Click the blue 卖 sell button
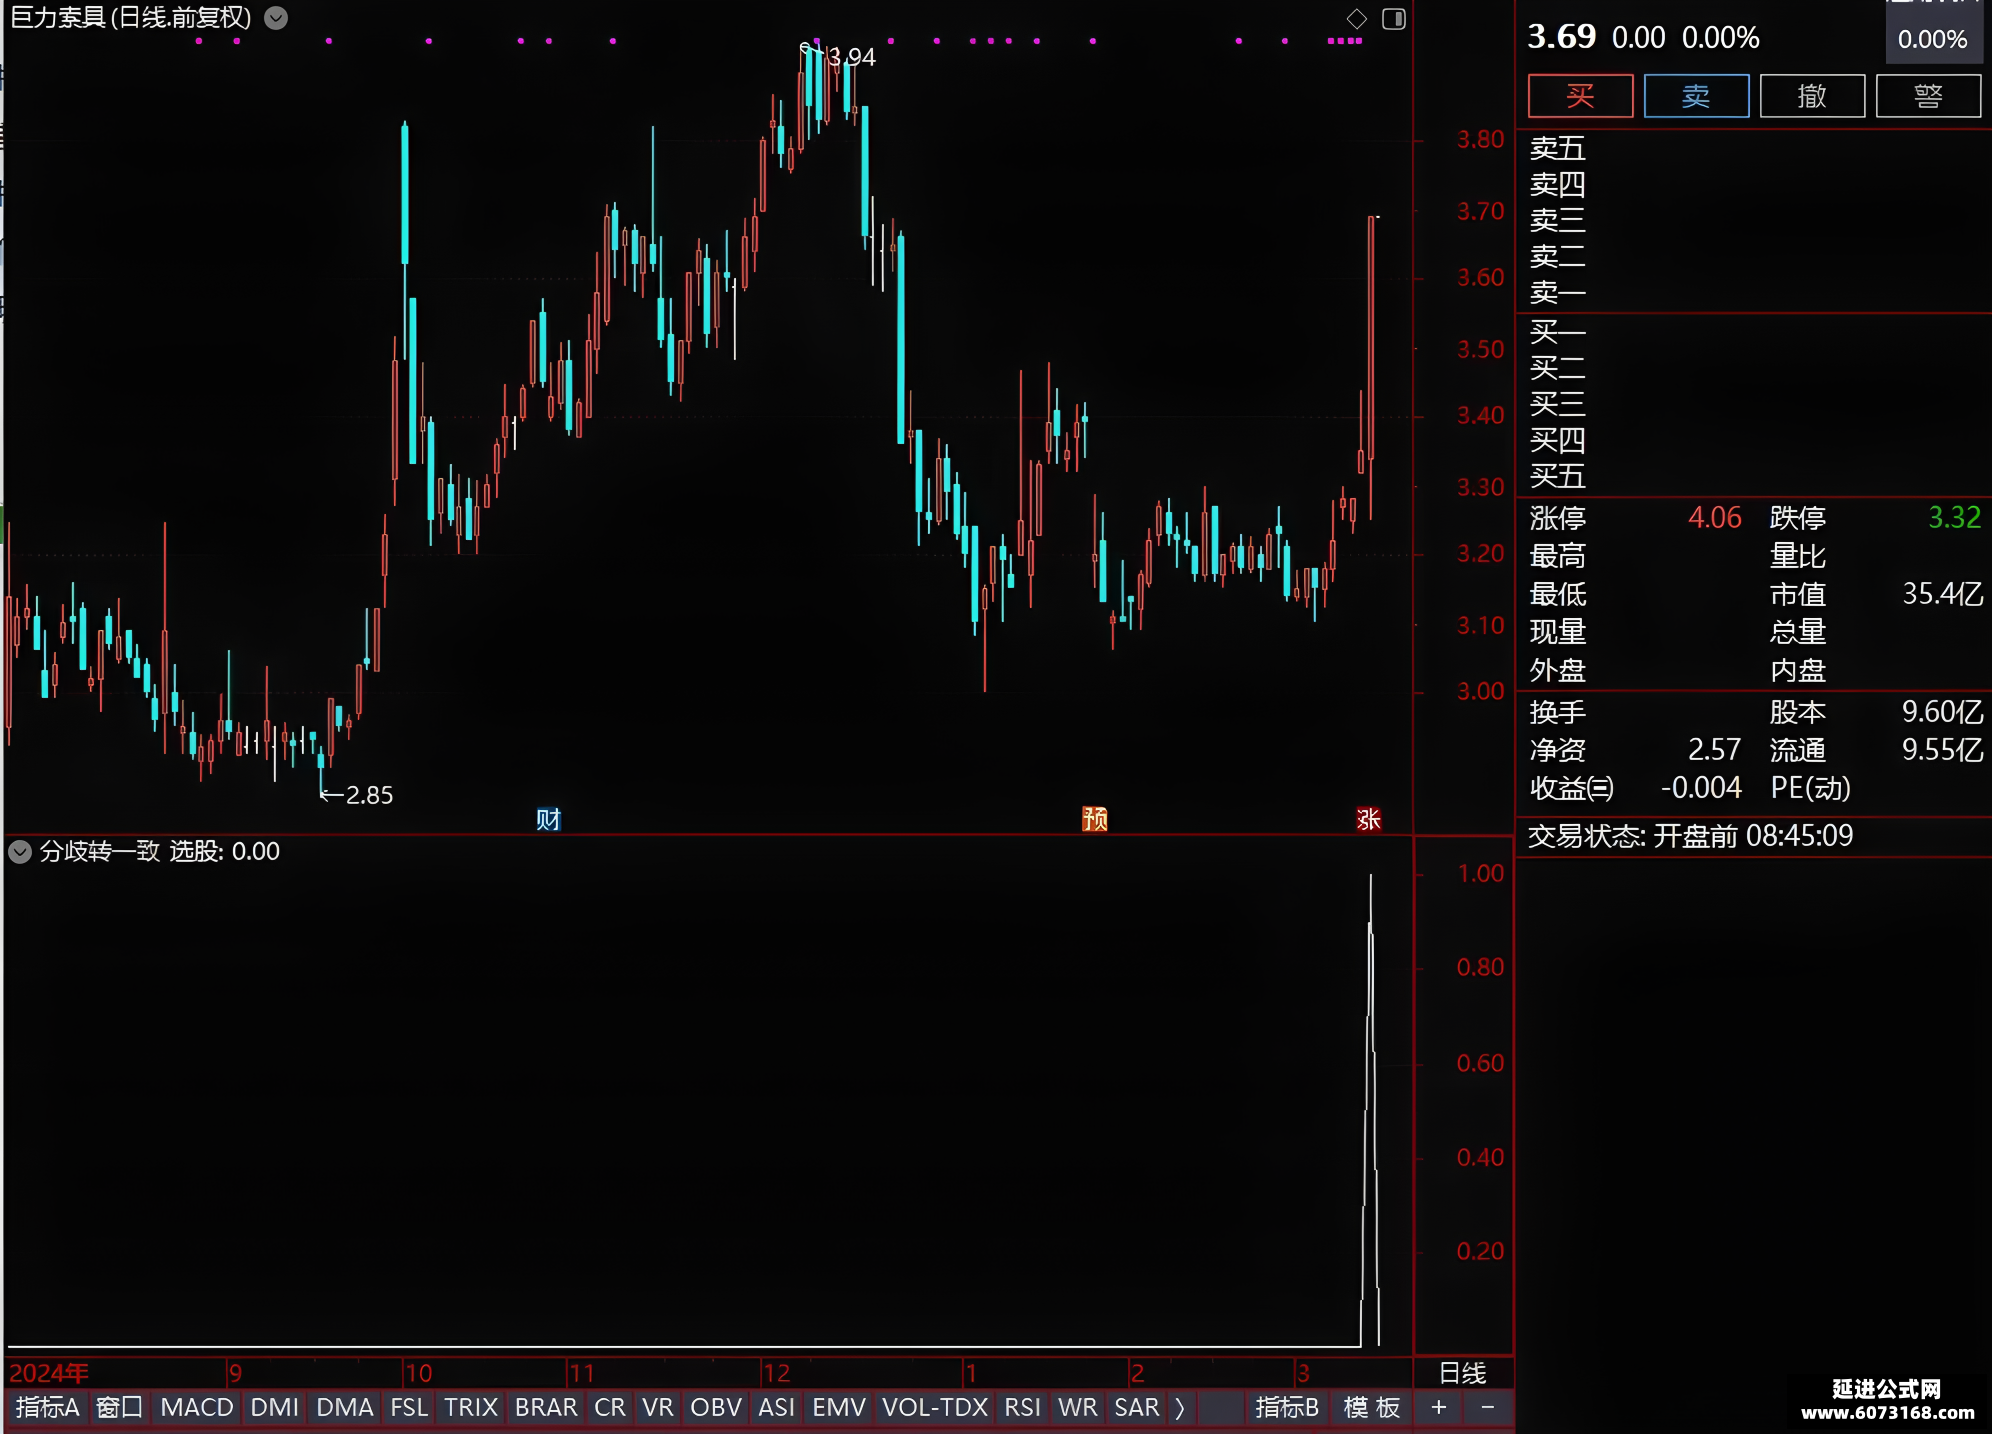The width and height of the screenshot is (1992, 1434). [1696, 96]
